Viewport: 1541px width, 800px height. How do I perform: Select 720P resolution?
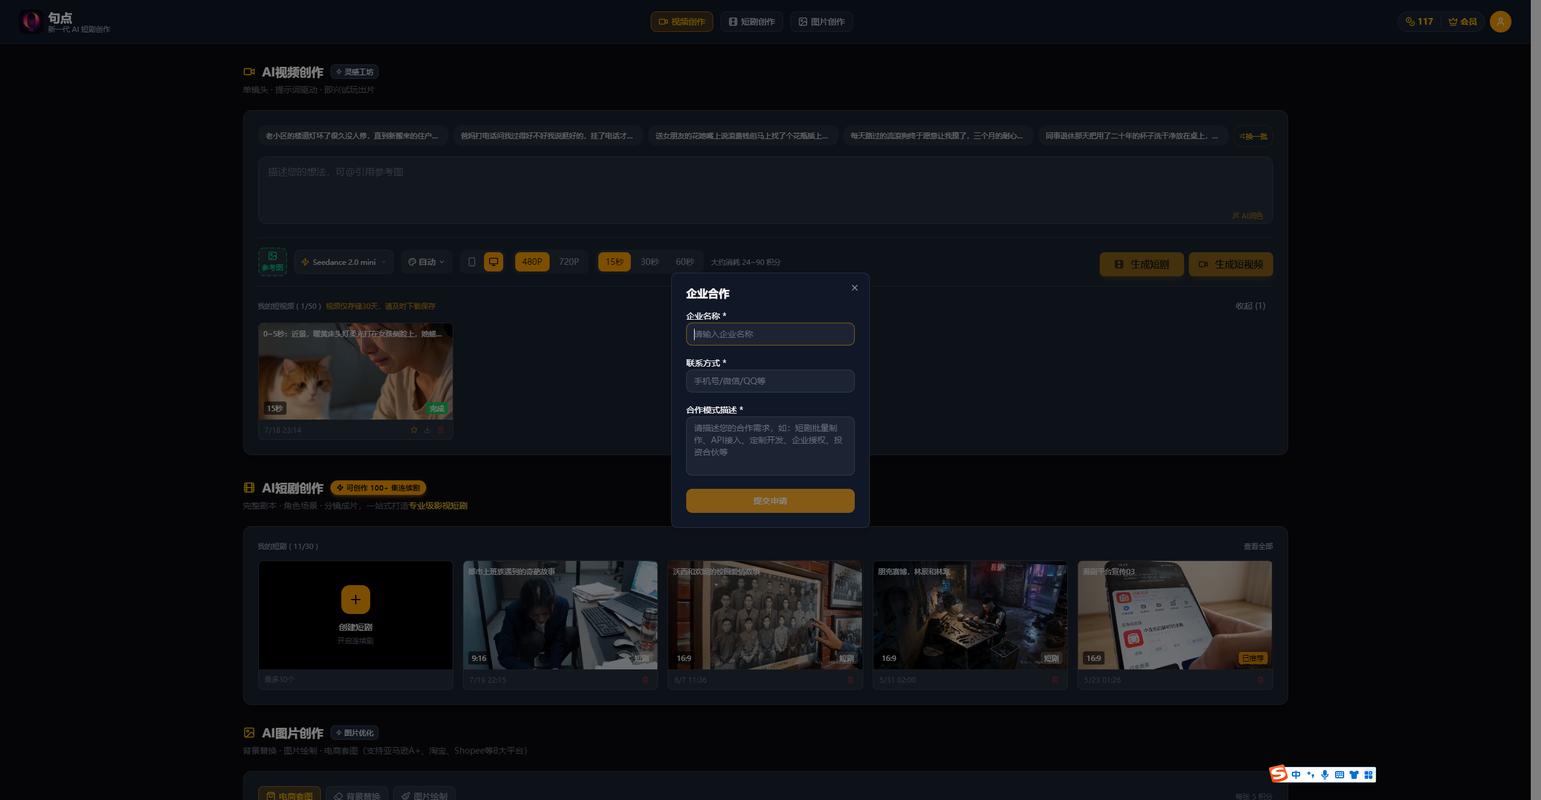coord(569,262)
